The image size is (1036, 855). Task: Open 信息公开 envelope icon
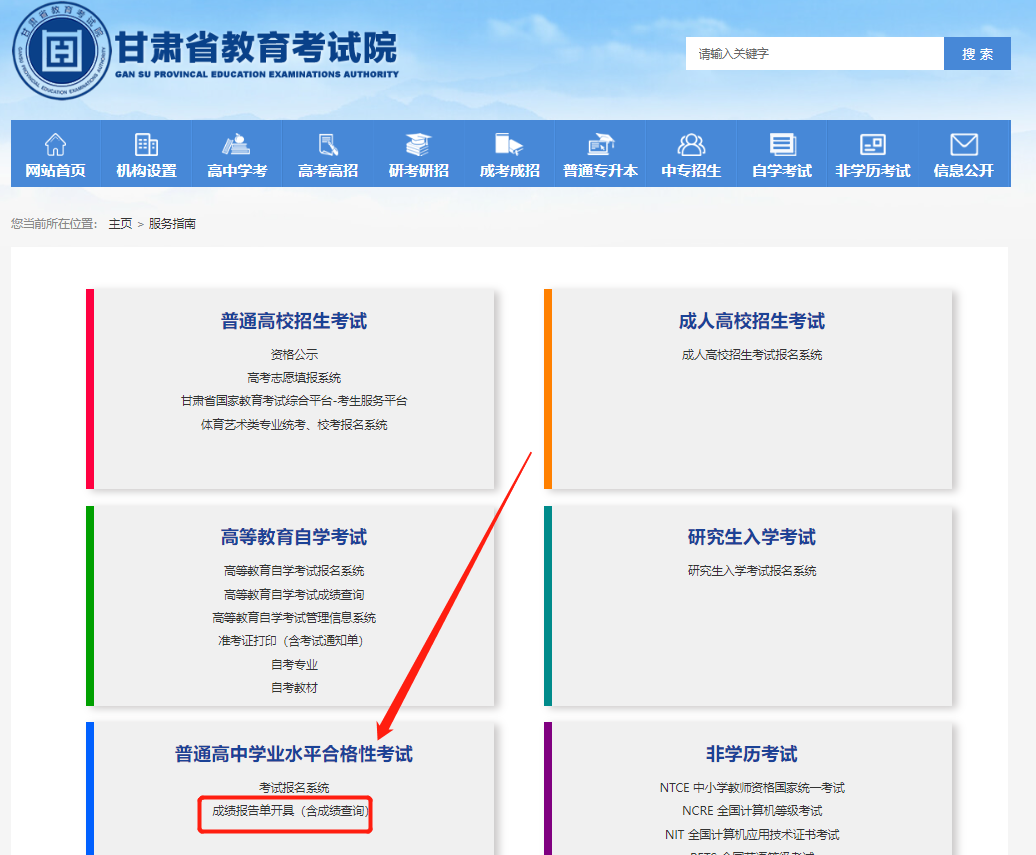[x=964, y=144]
